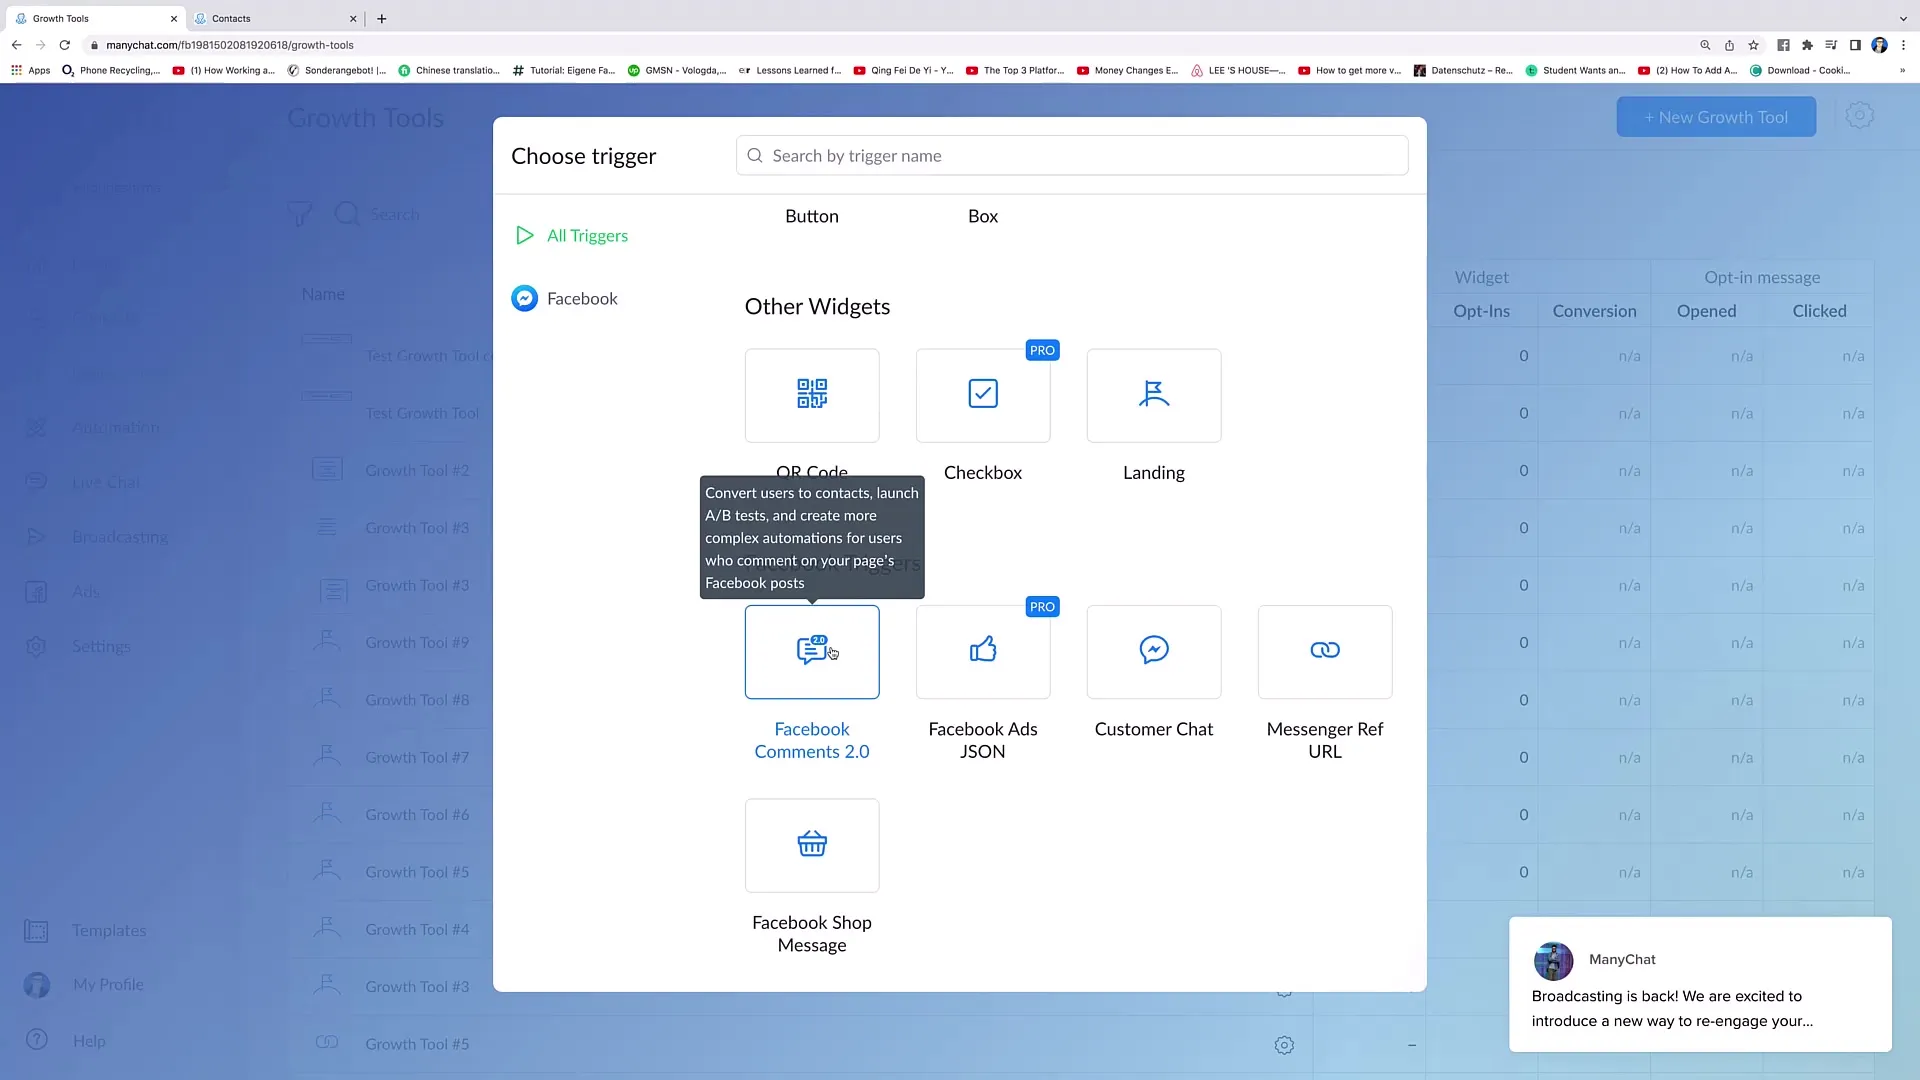The image size is (1920, 1080).
Task: Select the Messenger Ref URL icon
Action: tap(1325, 649)
